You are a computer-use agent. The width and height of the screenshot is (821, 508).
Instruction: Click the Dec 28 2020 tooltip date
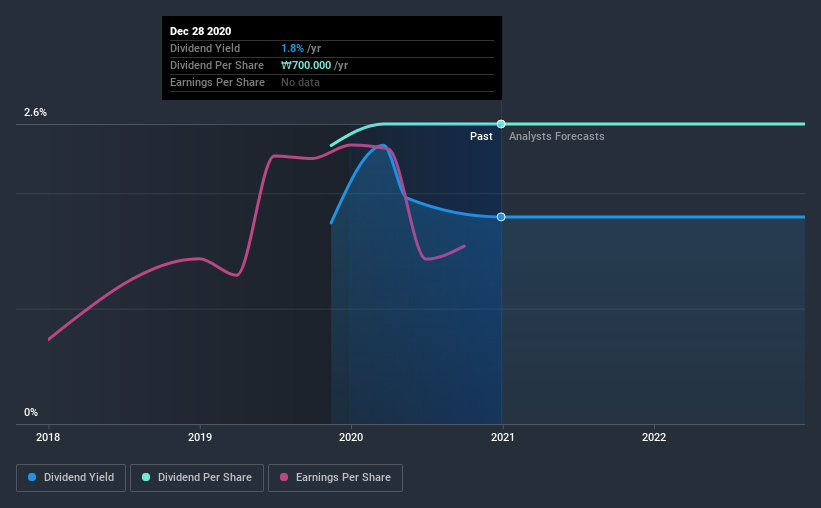[x=201, y=31]
